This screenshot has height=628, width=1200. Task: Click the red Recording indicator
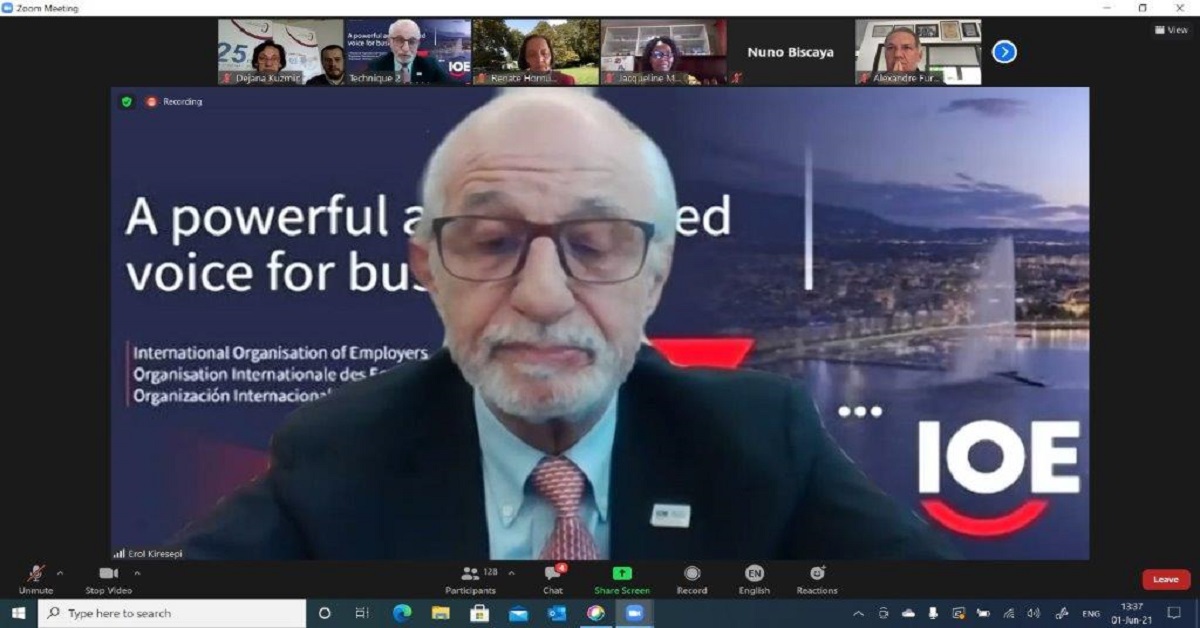point(175,102)
